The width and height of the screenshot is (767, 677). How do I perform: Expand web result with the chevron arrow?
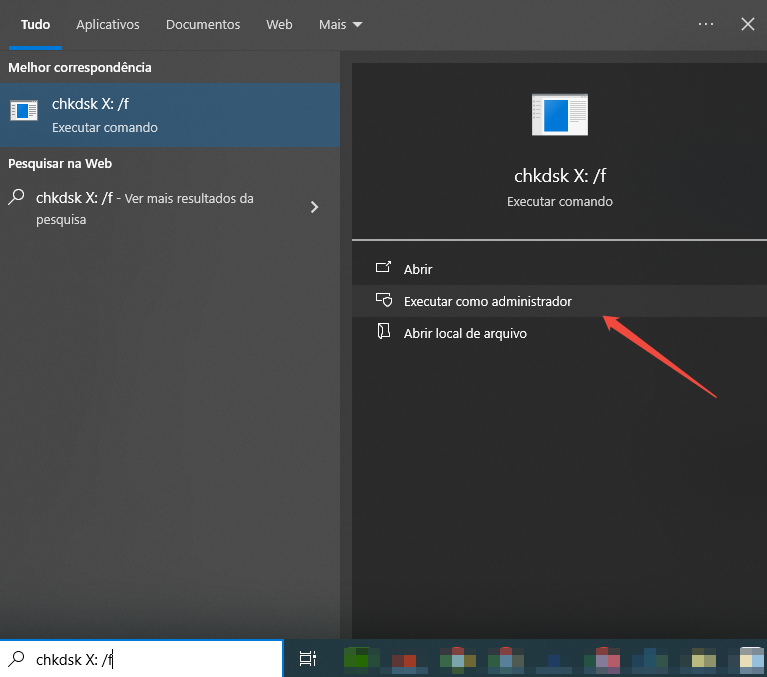(314, 207)
